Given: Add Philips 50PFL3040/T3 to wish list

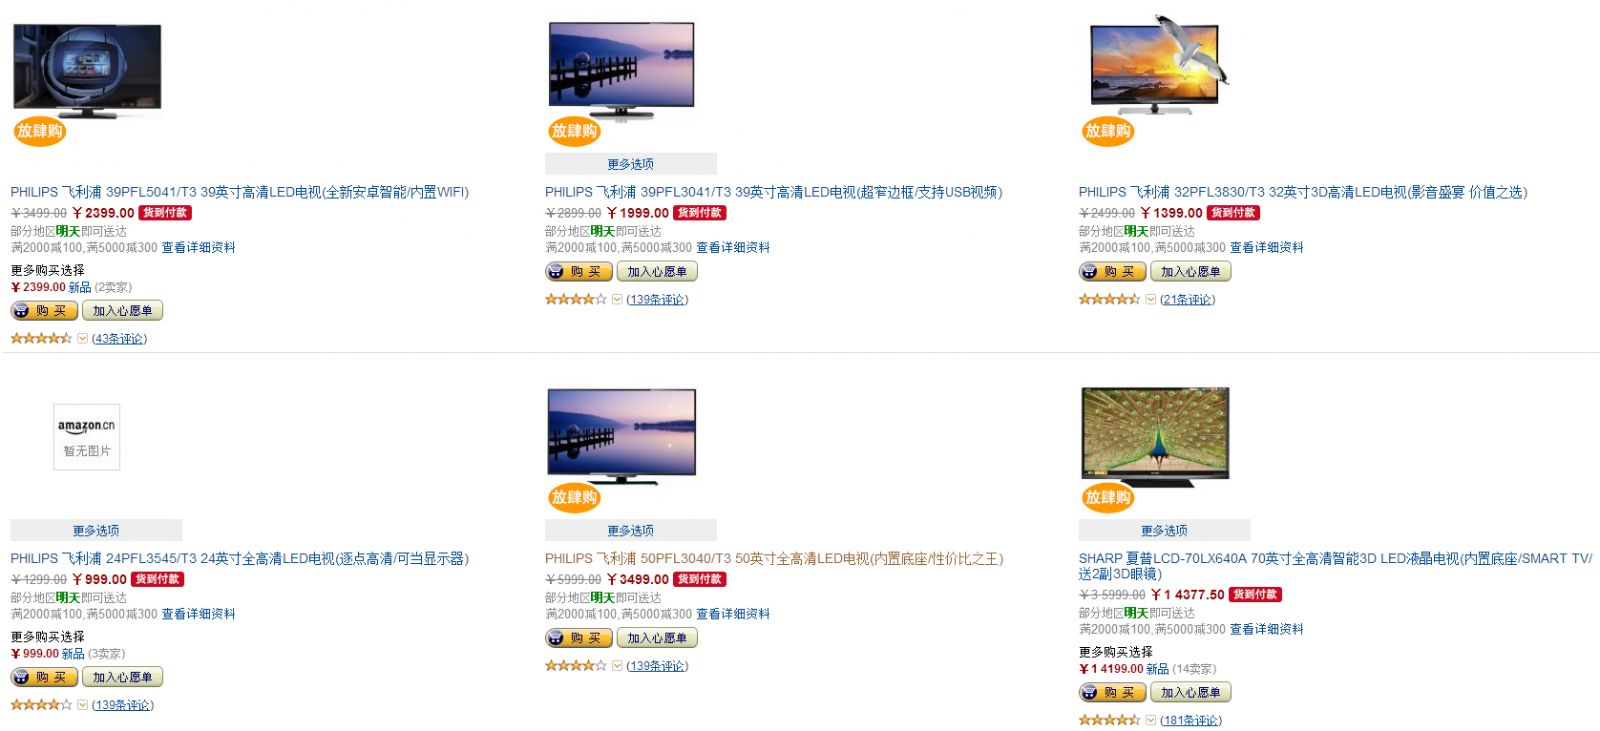Looking at the screenshot, I should pos(657,638).
